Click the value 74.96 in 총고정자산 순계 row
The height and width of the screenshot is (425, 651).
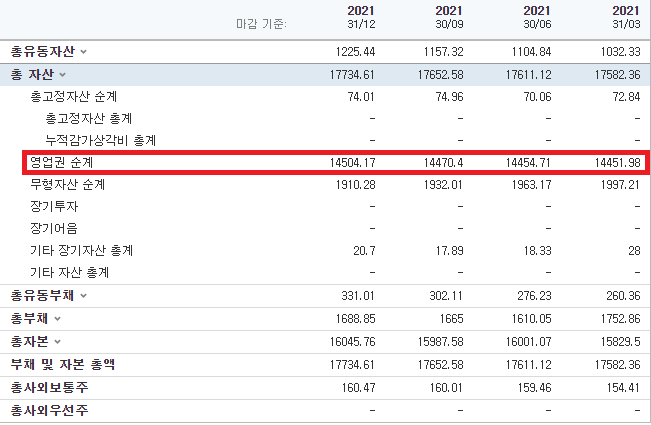click(x=449, y=97)
